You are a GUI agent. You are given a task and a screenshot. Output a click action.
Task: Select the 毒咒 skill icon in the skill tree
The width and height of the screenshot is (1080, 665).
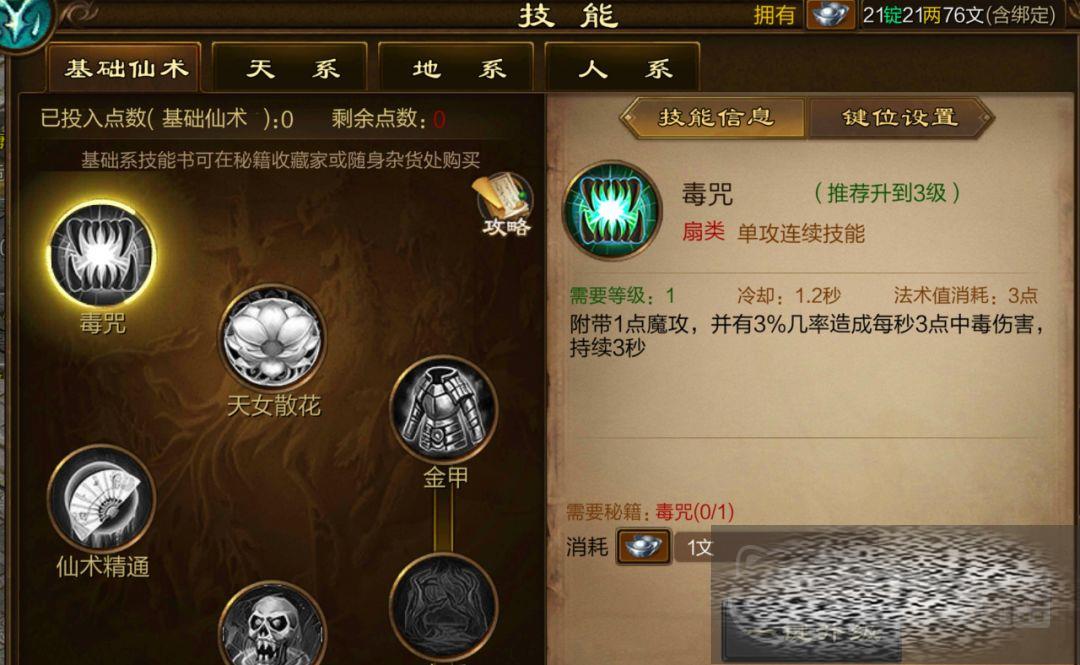pyautogui.click(x=103, y=254)
